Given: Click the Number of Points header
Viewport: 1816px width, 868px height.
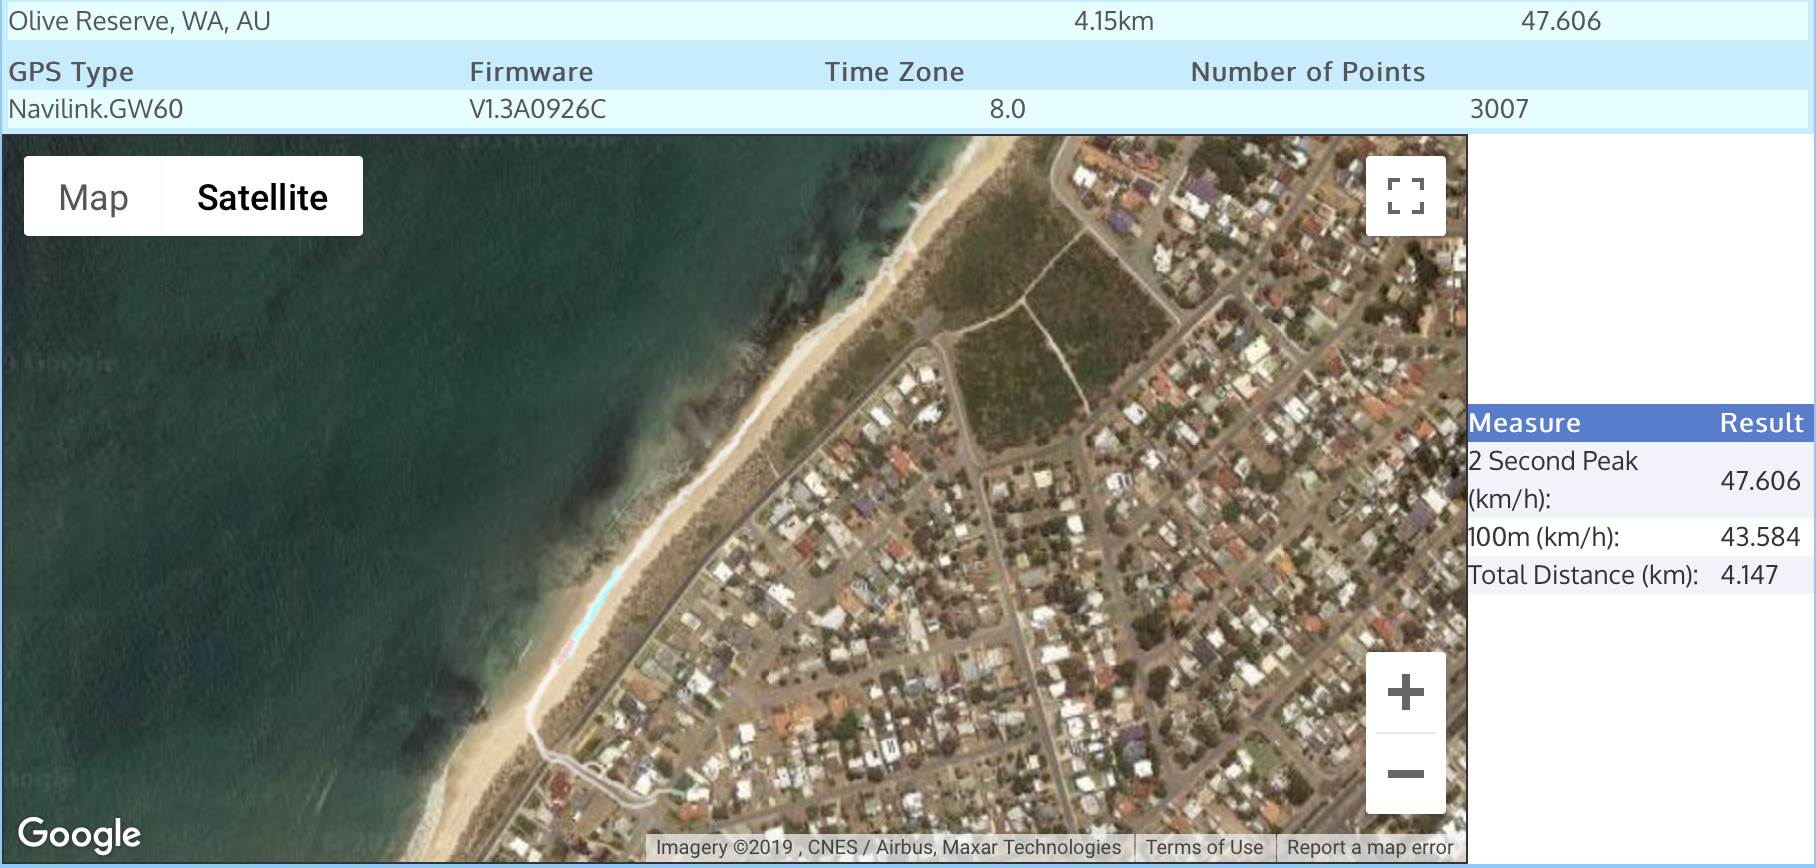Looking at the screenshot, I should tap(1307, 72).
